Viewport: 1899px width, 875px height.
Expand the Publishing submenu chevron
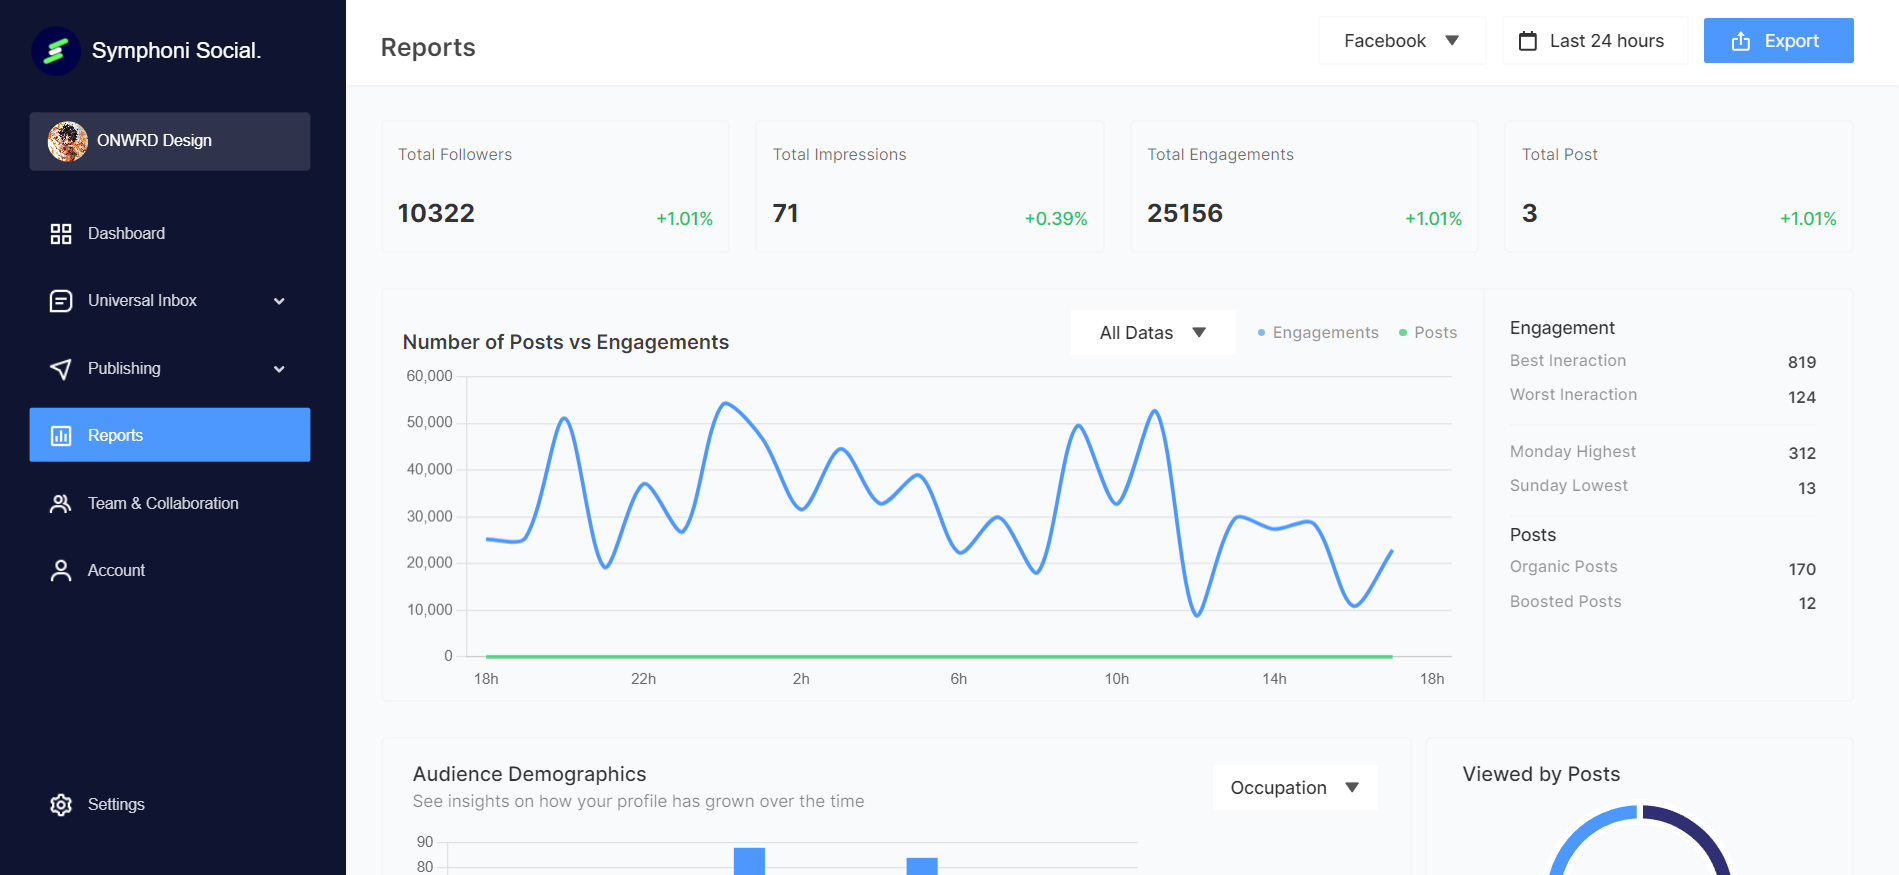click(x=279, y=369)
